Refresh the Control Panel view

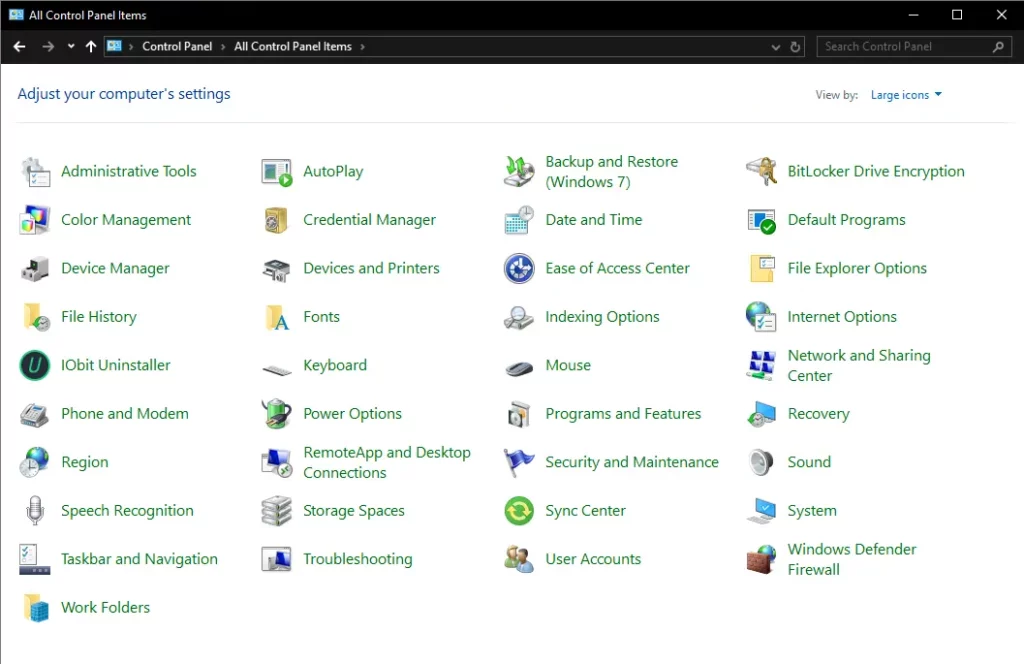[x=795, y=47]
